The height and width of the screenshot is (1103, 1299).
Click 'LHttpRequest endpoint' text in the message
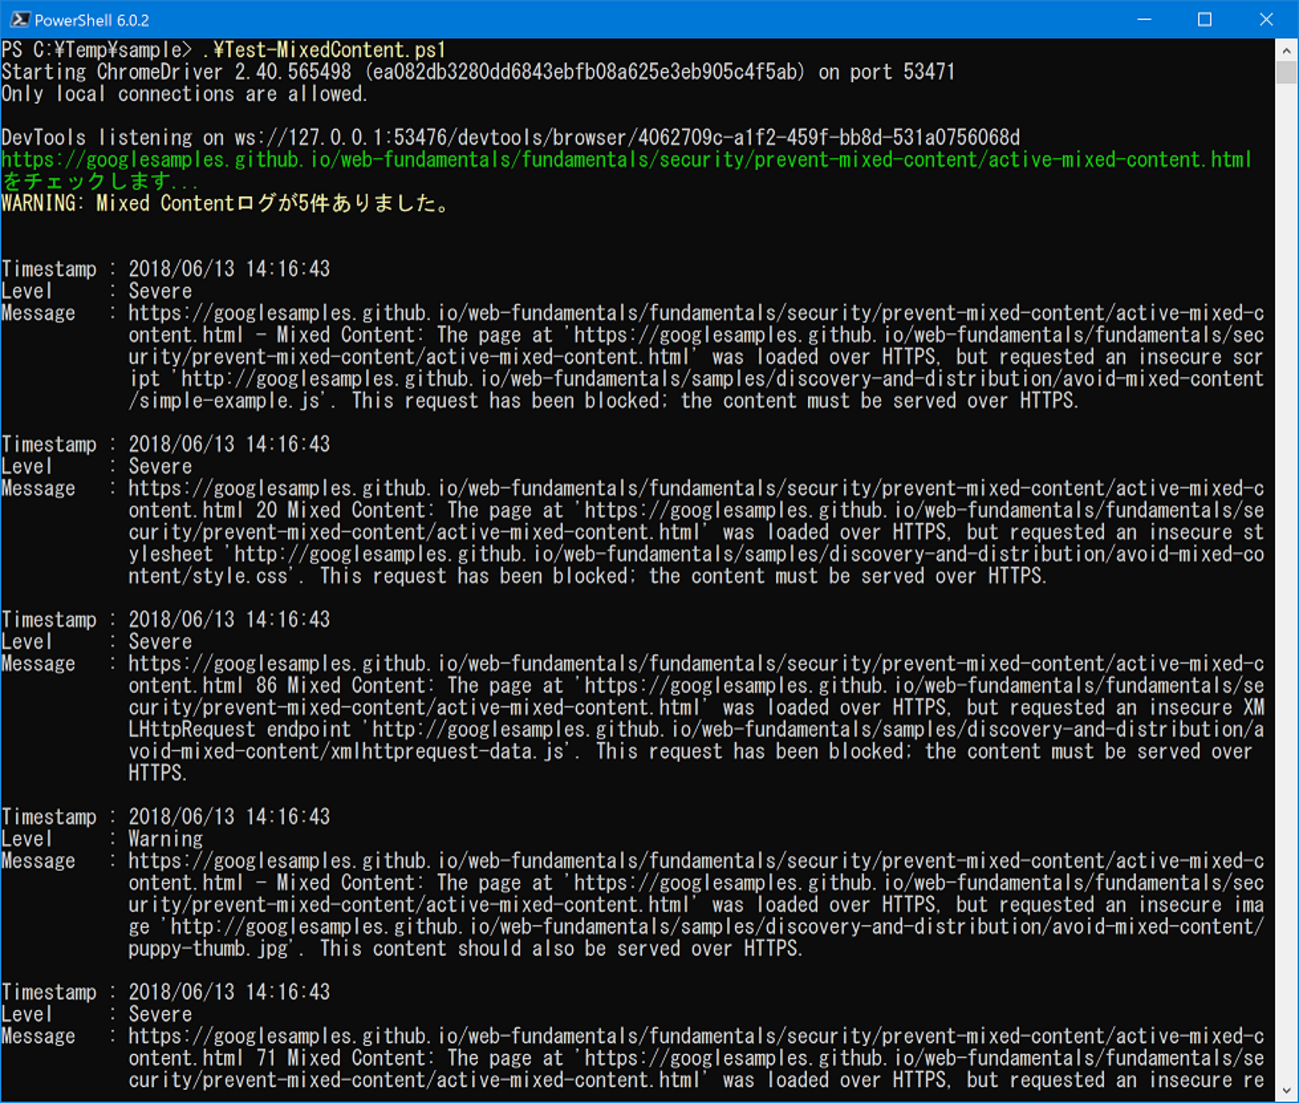239,730
